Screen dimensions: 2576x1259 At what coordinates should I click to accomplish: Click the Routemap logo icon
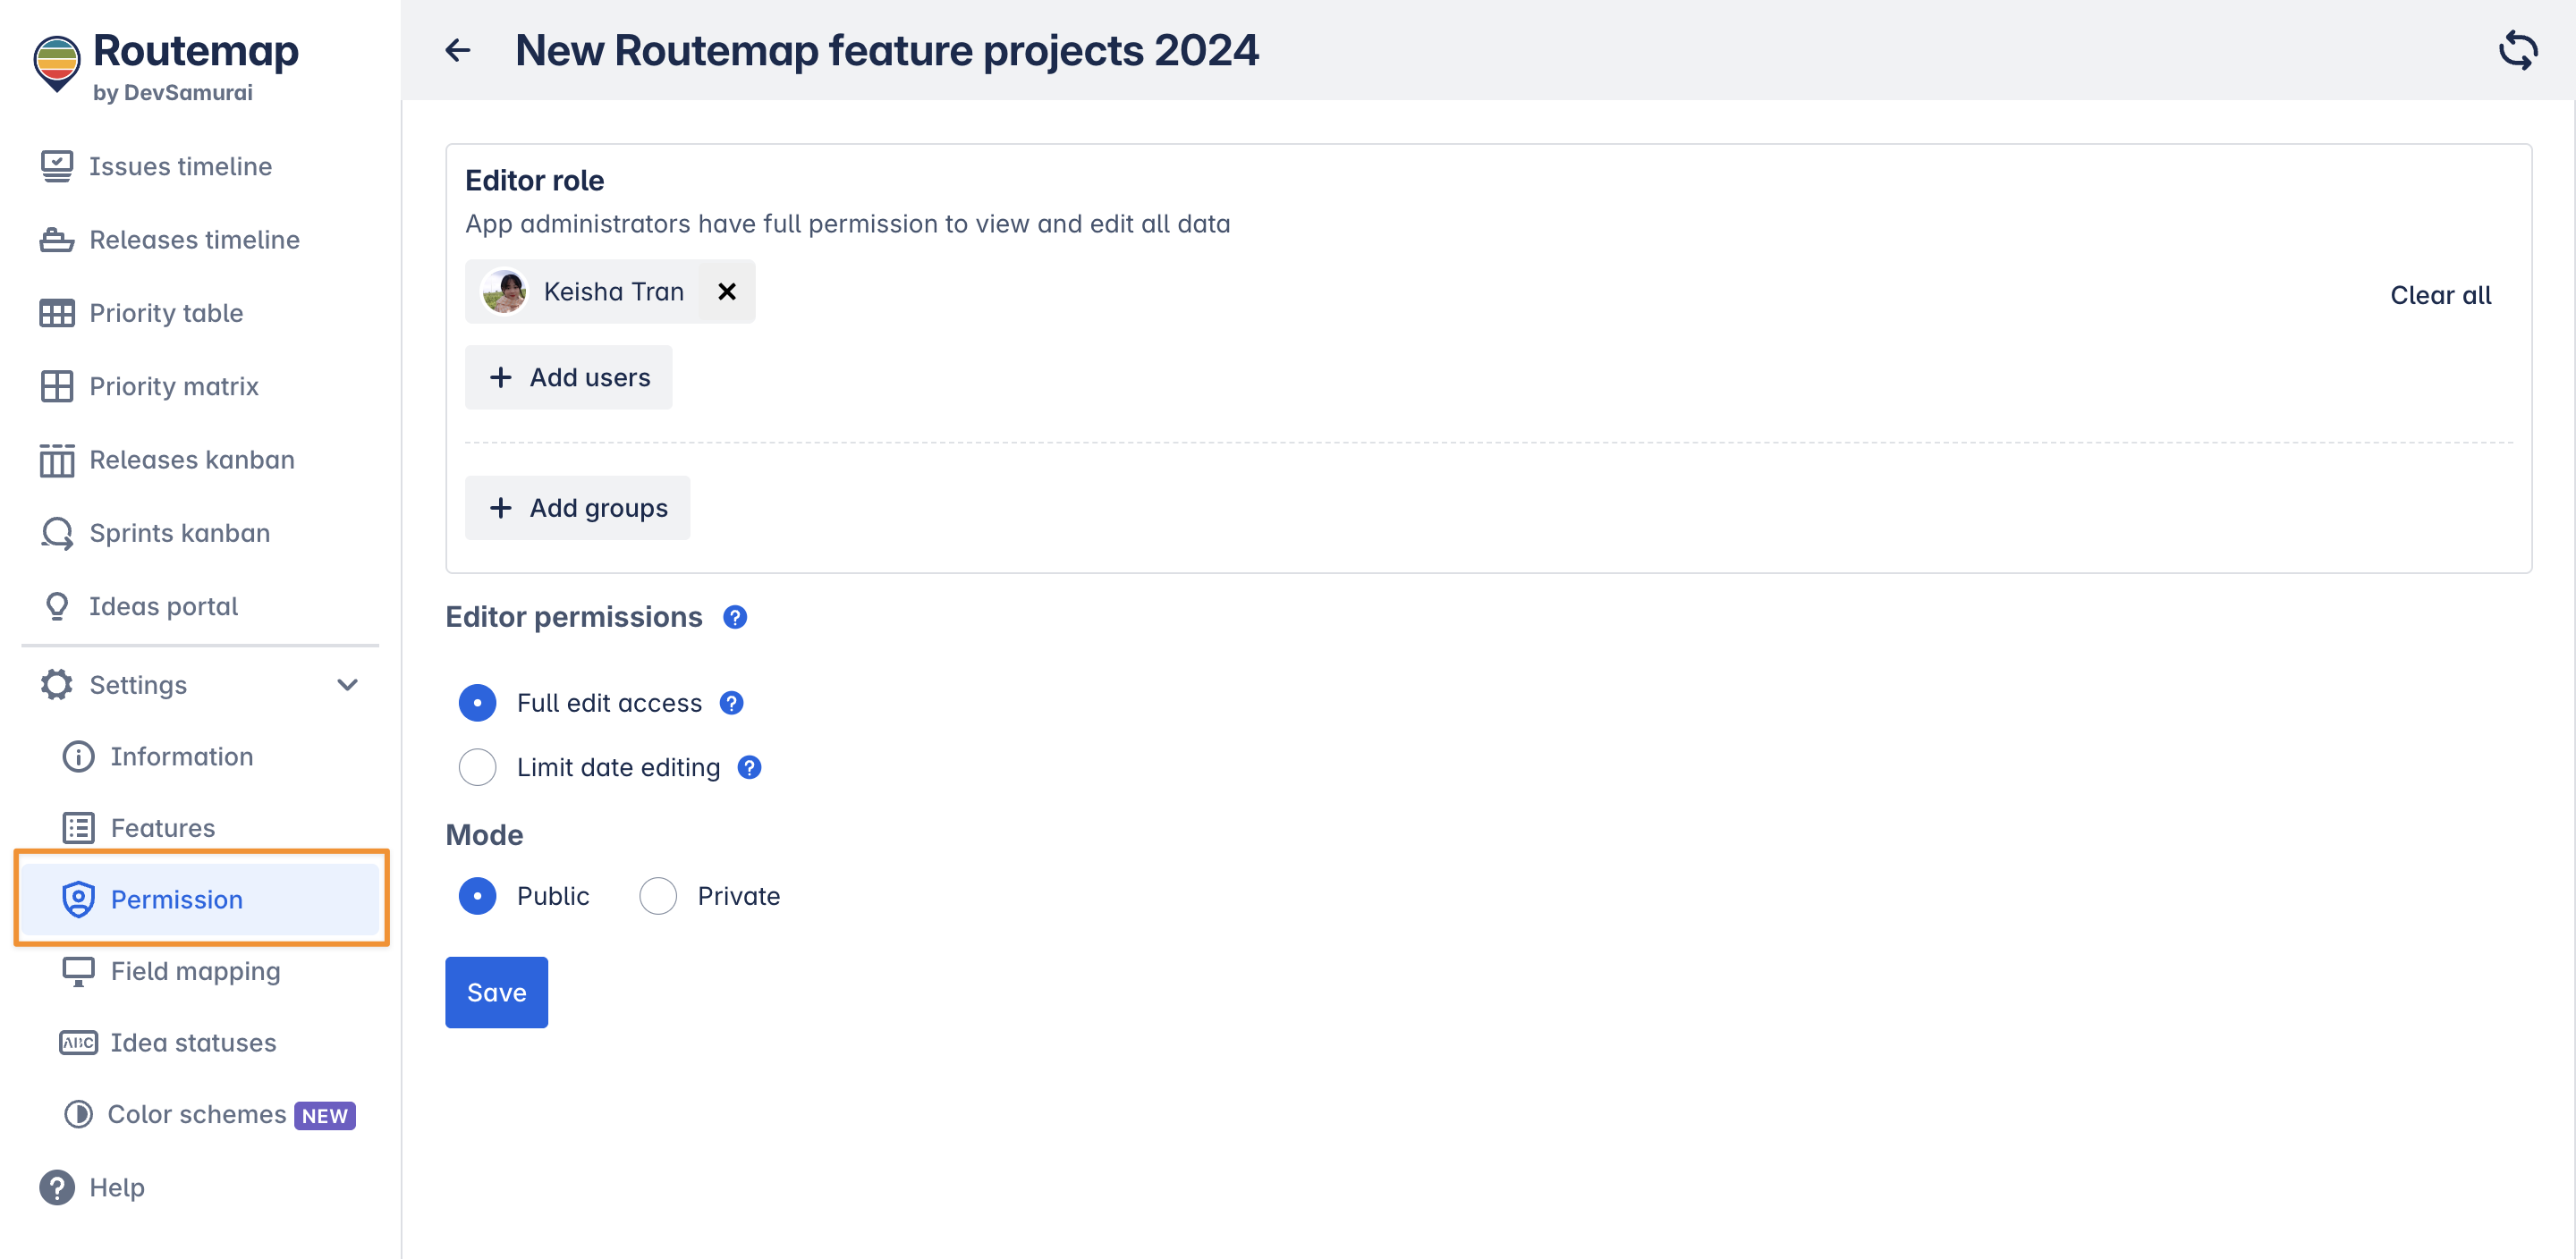tap(56, 63)
